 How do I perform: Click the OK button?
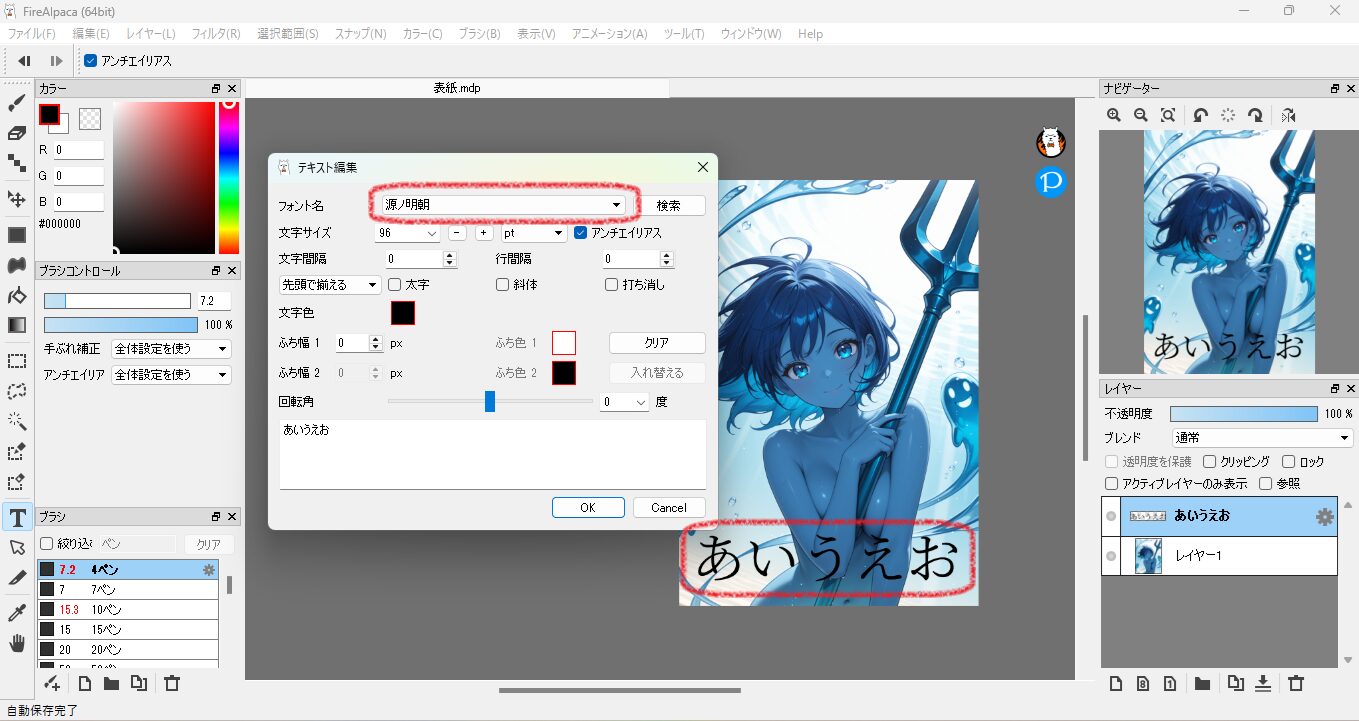pos(588,508)
